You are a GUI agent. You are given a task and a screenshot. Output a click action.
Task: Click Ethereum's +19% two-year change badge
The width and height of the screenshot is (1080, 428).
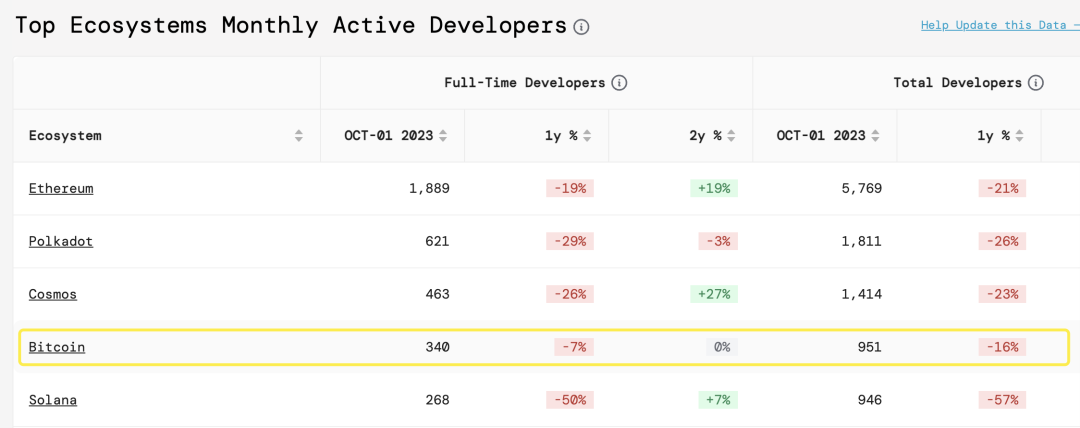pos(714,188)
